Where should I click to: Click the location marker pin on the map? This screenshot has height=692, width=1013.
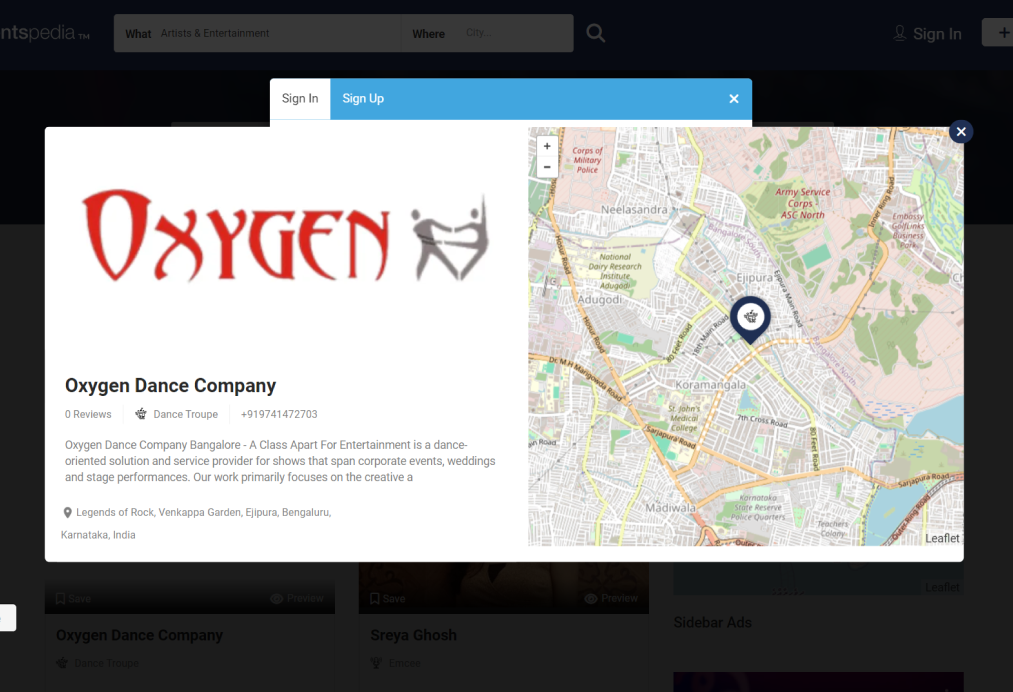click(x=750, y=318)
